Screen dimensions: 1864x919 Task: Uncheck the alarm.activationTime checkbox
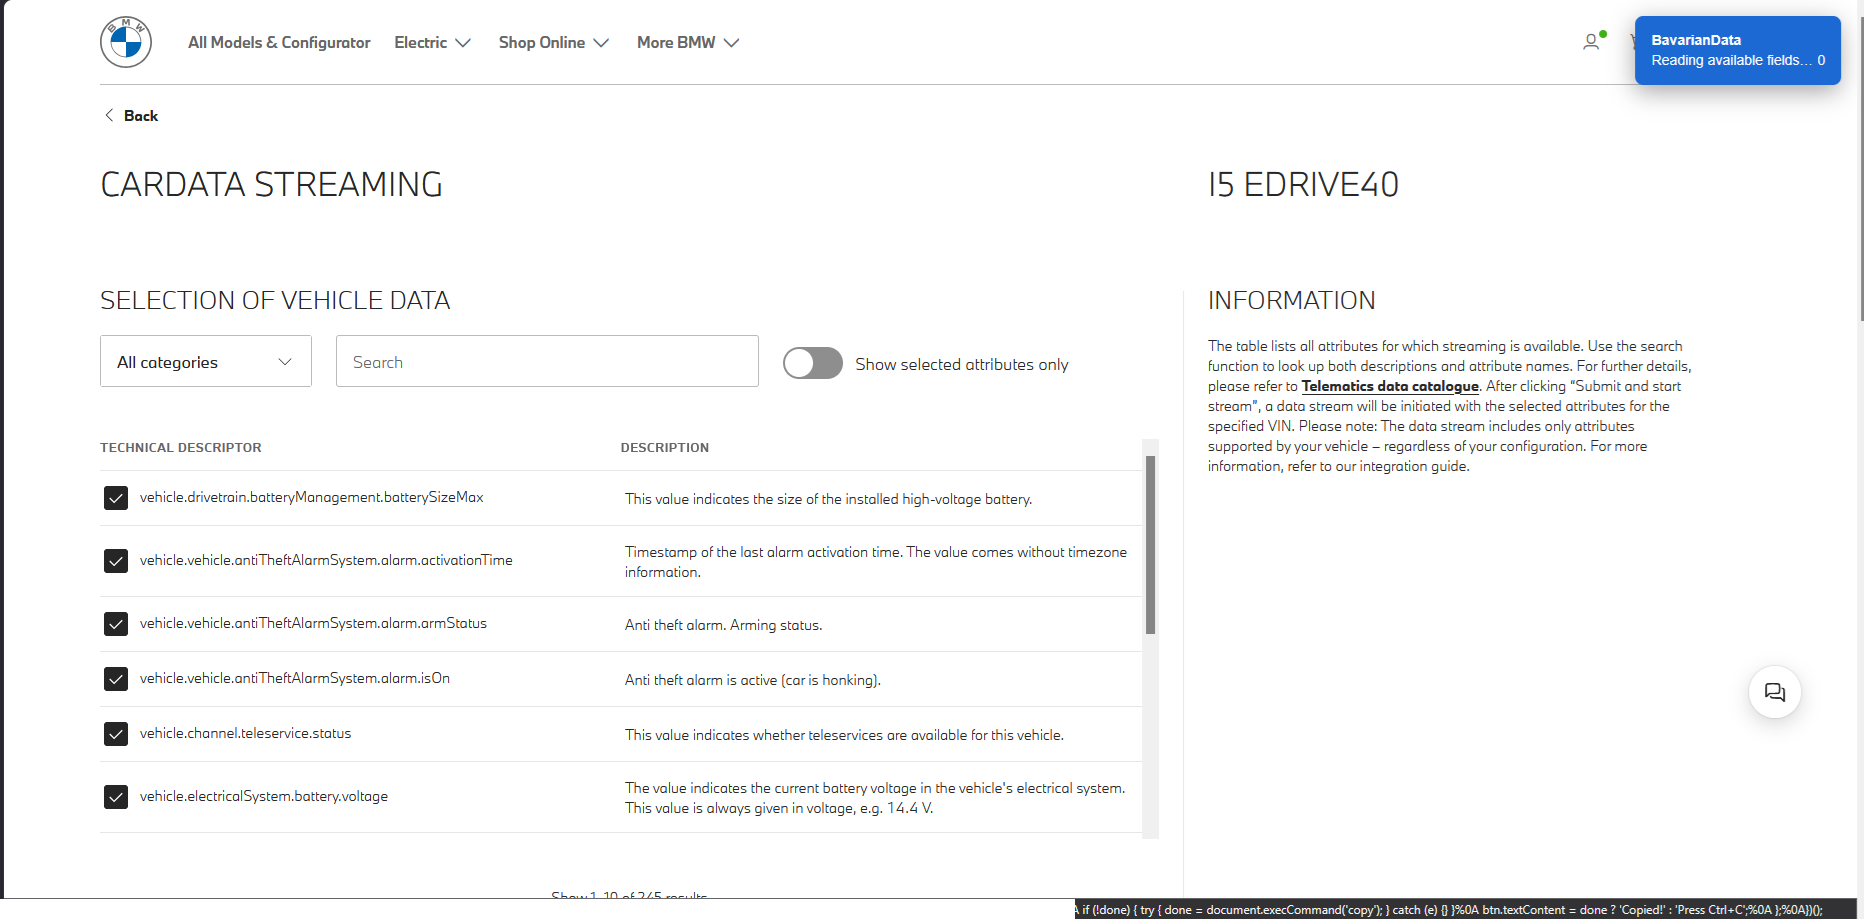[x=116, y=561]
